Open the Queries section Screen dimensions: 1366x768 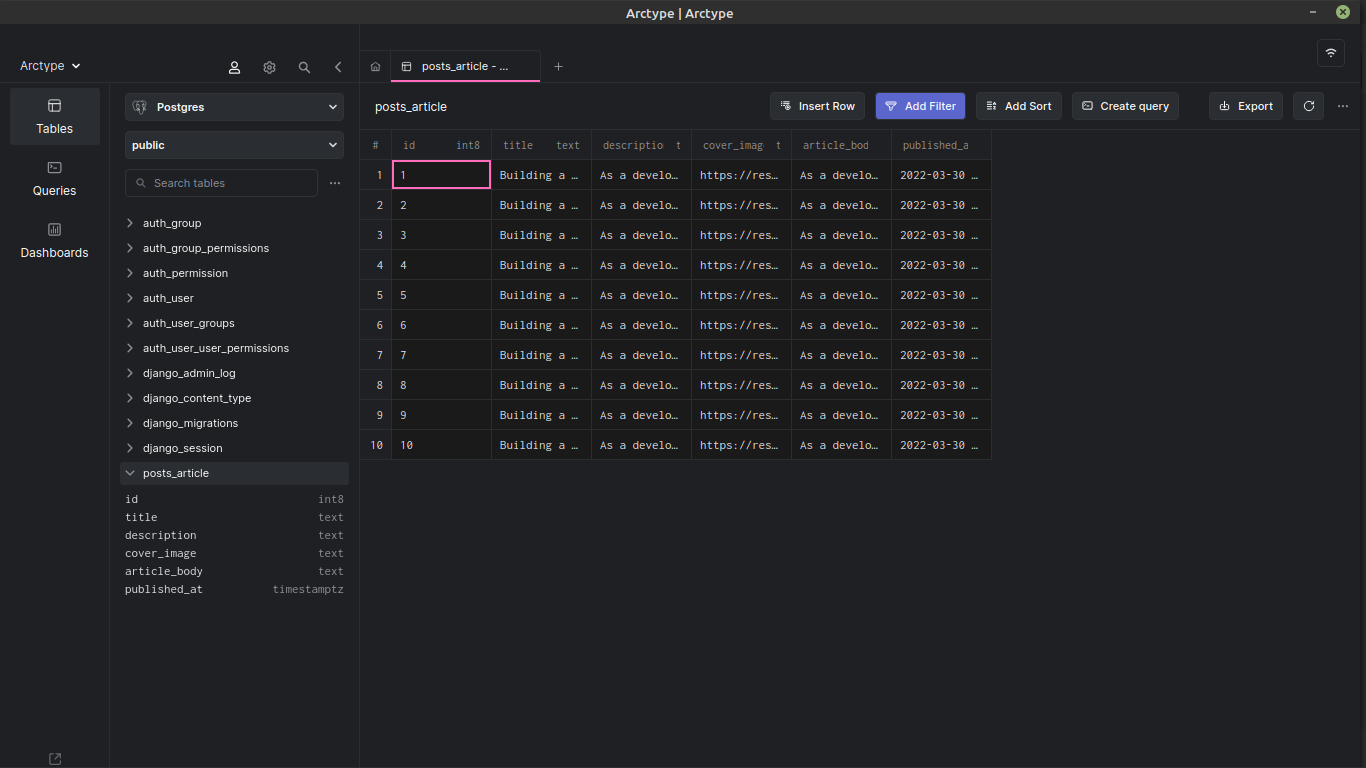pos(55,178)
